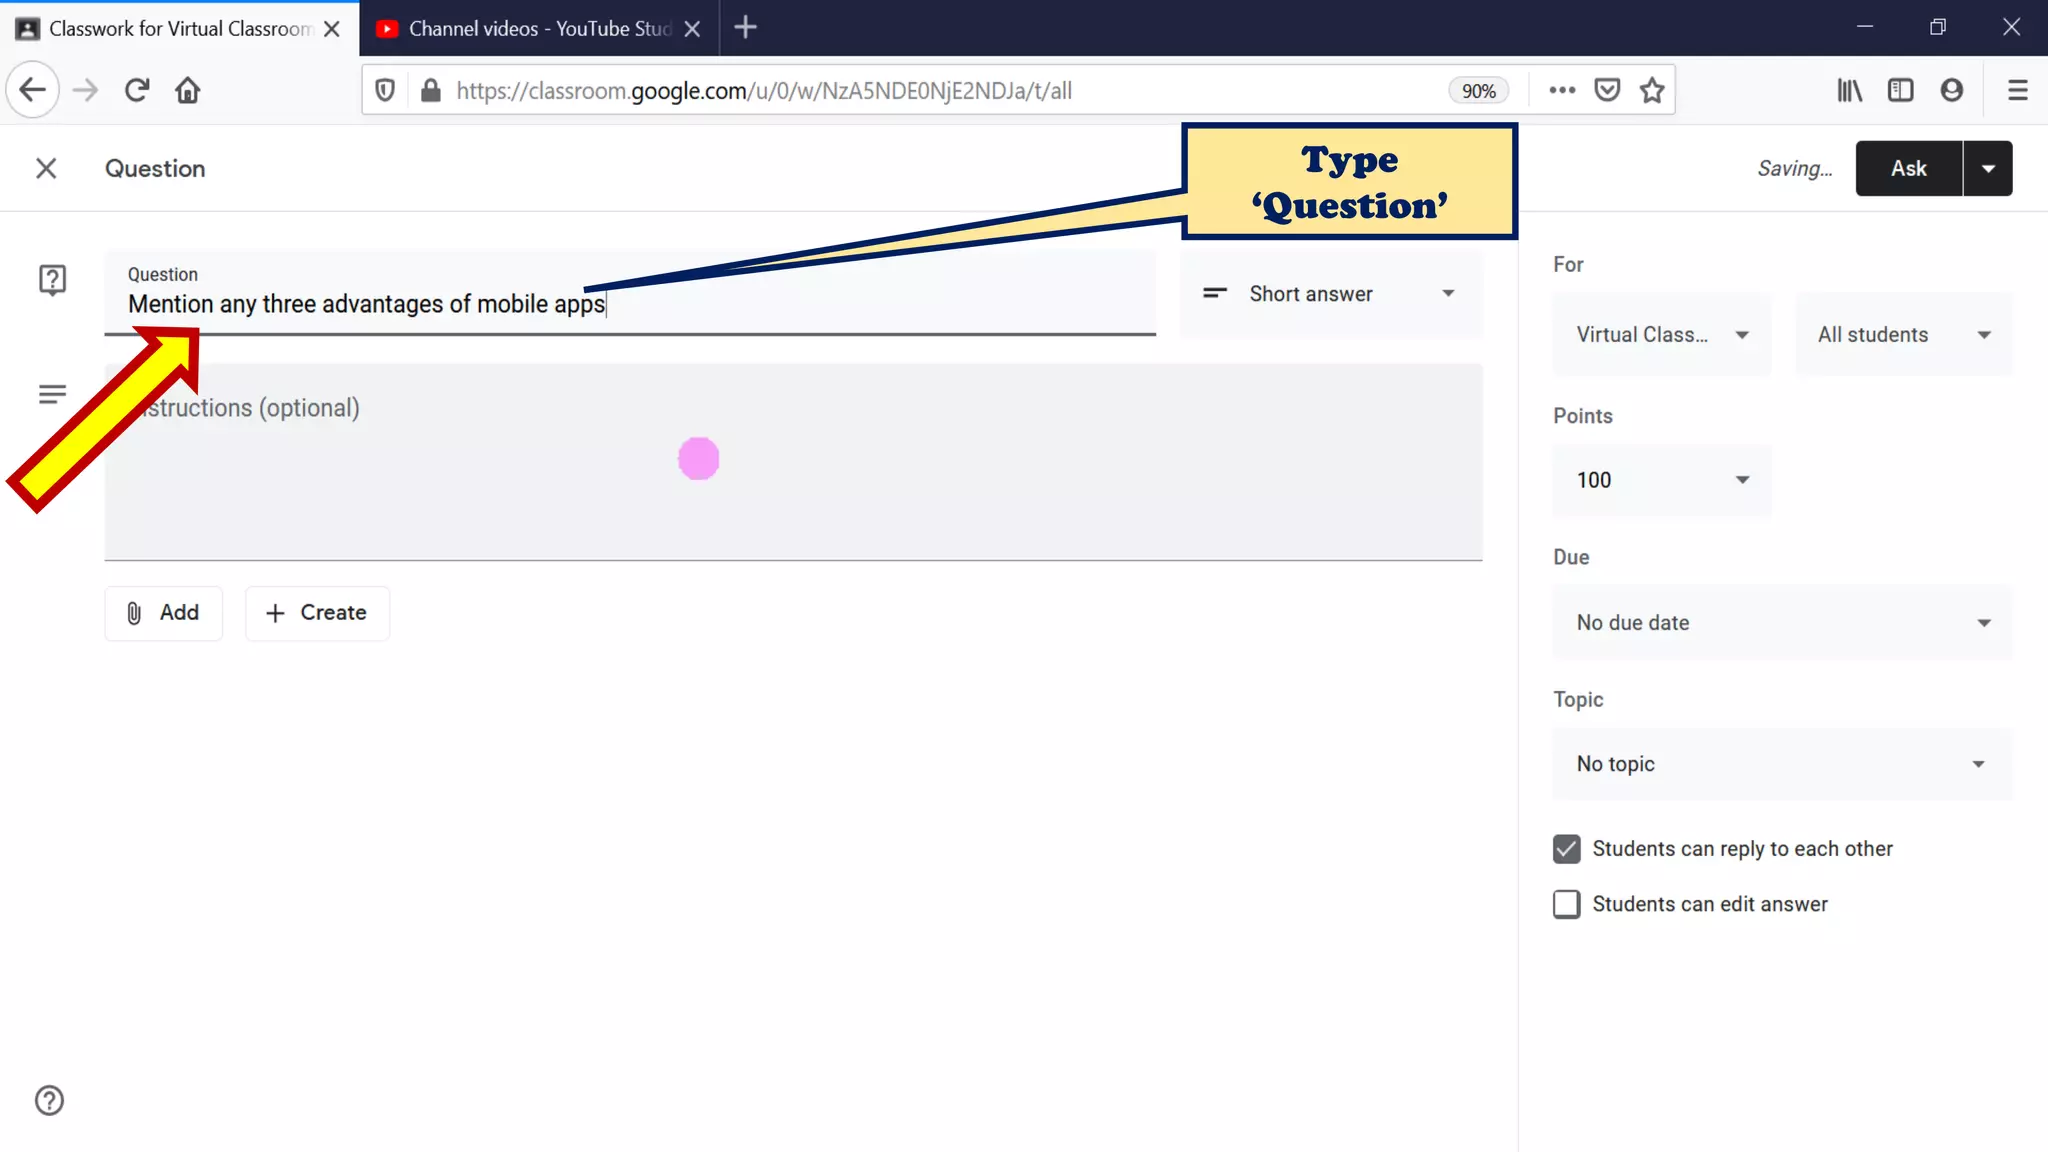Expand the Ask button arrow options
The height and width of the screenshot is (1152, 2048).
point(1988,168)
